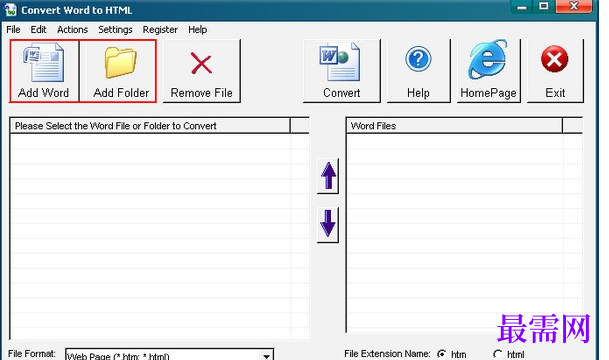Minimize the Convert Word to HTML window
Screen dimensions: 609x360
522,6
